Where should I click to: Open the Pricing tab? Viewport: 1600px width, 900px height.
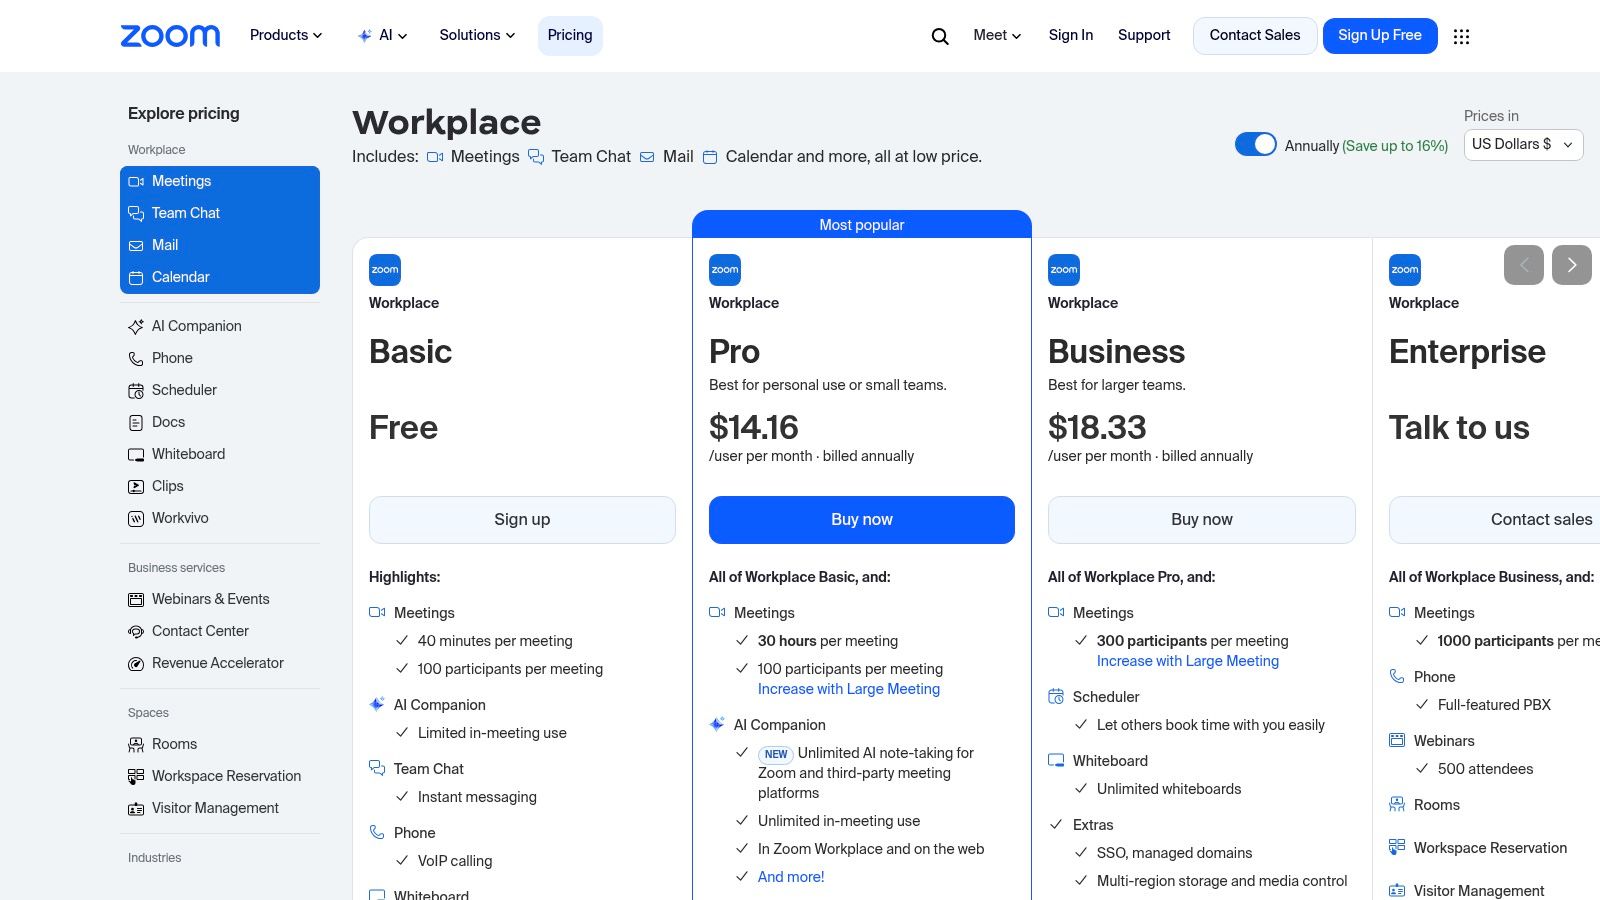[570, 35]
